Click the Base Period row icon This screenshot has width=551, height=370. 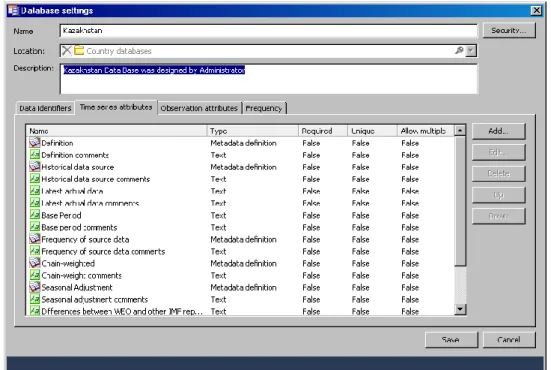[x=34, y=215]
